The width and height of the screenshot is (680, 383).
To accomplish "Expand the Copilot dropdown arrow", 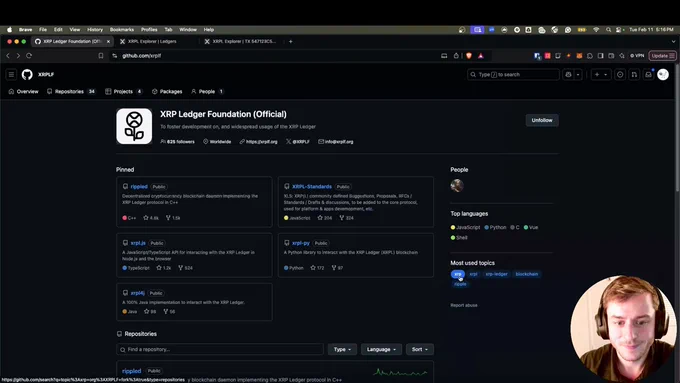I will [x=578, y=75].
